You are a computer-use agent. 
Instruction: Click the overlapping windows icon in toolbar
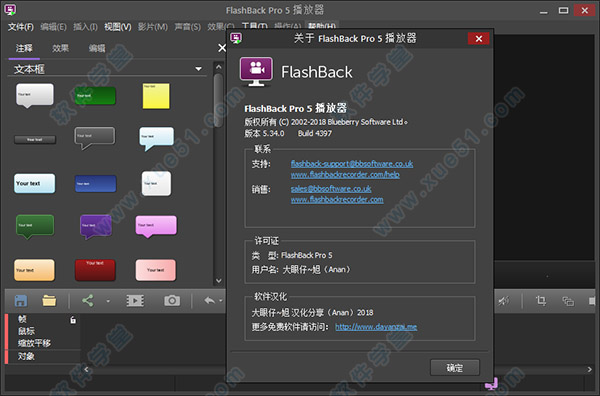tap(568, 301)
